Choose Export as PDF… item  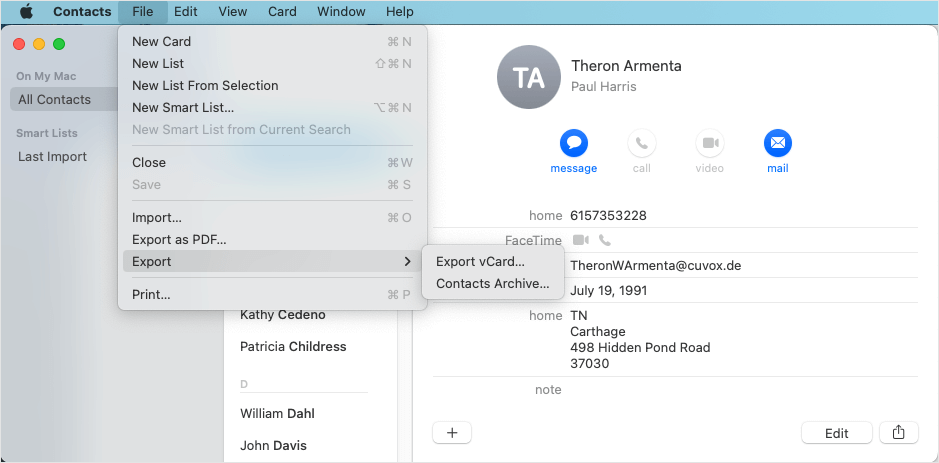(x=272, y=240)
